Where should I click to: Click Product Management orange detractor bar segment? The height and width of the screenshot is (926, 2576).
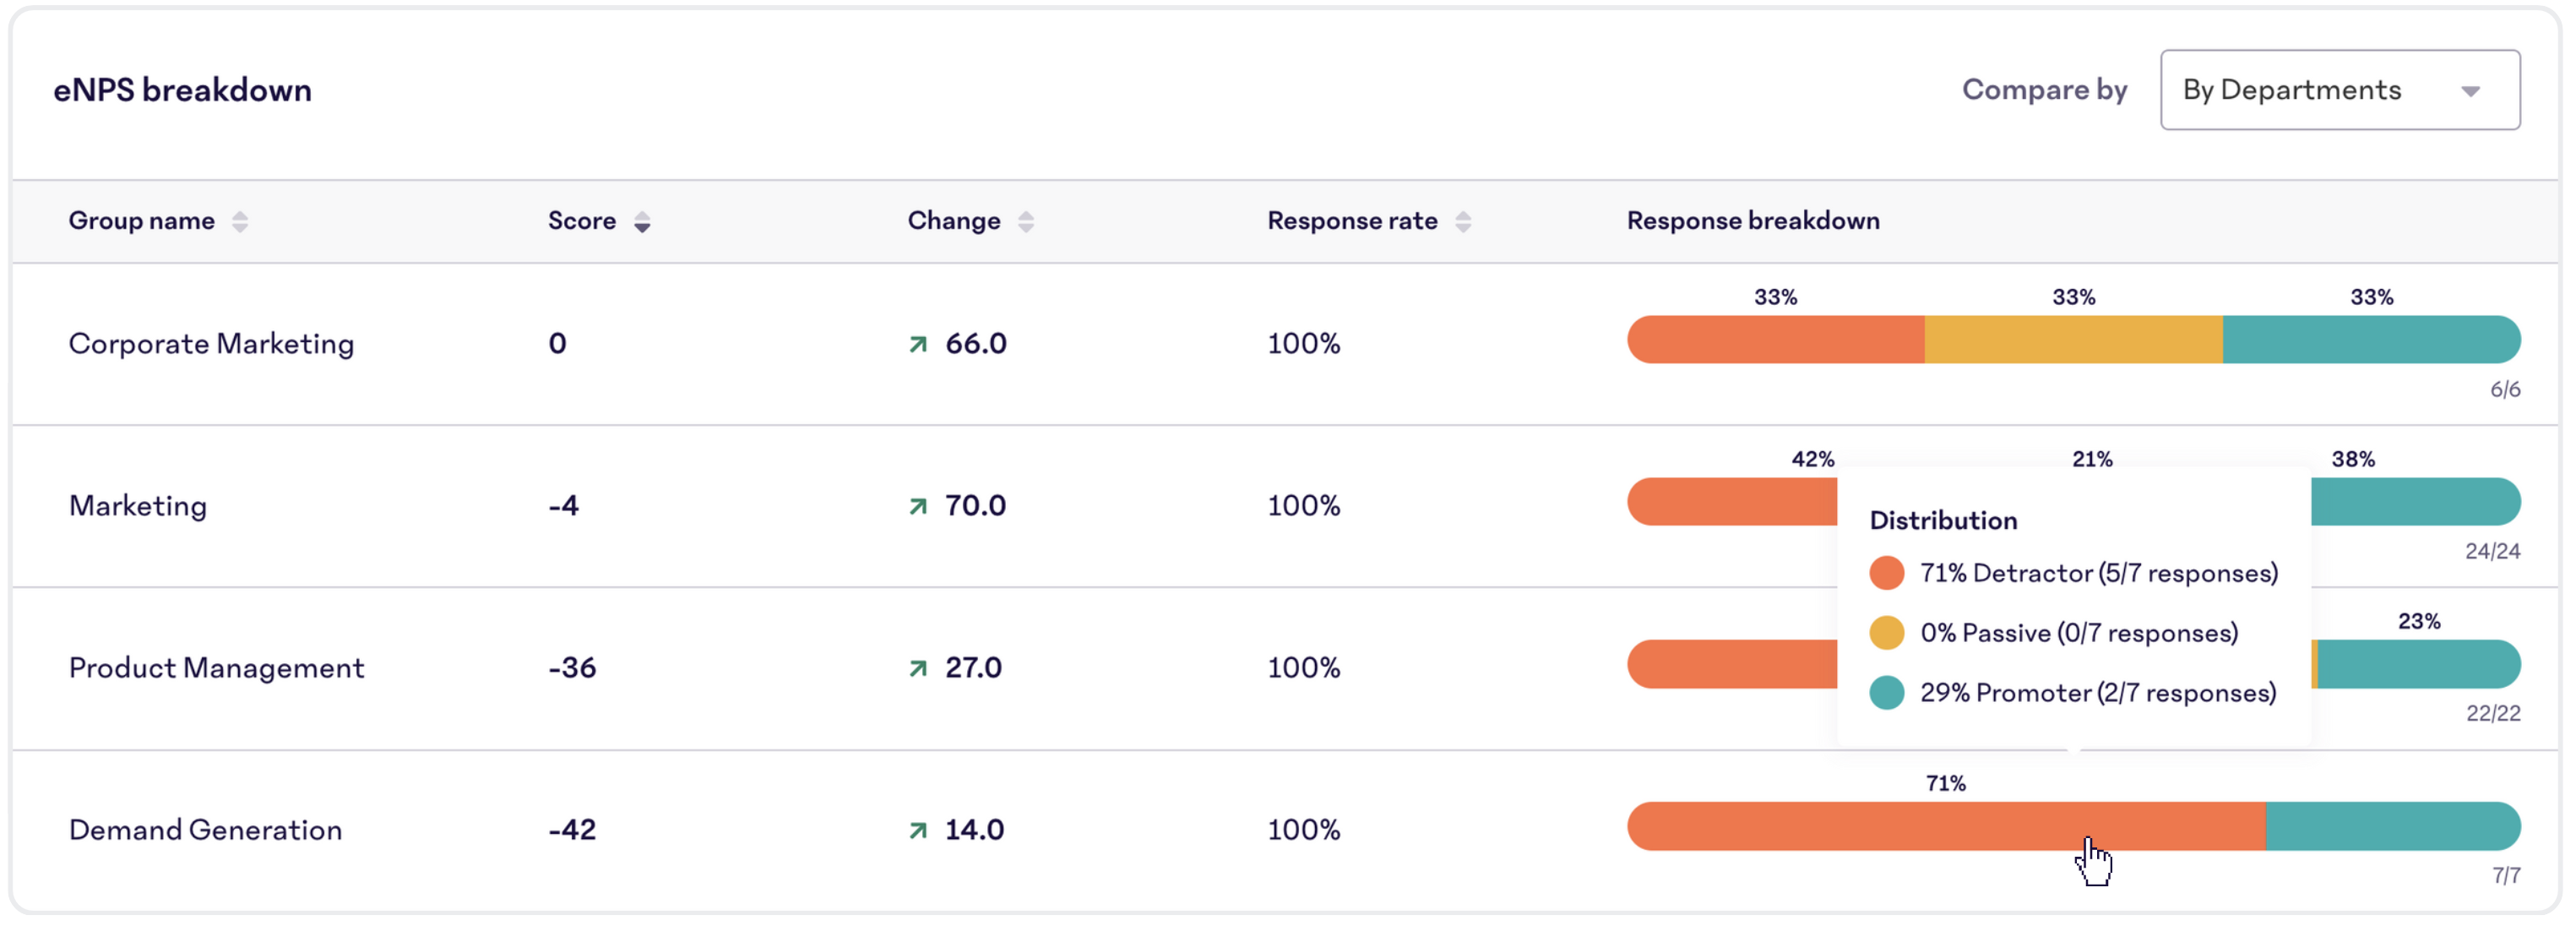(1732, 664)
